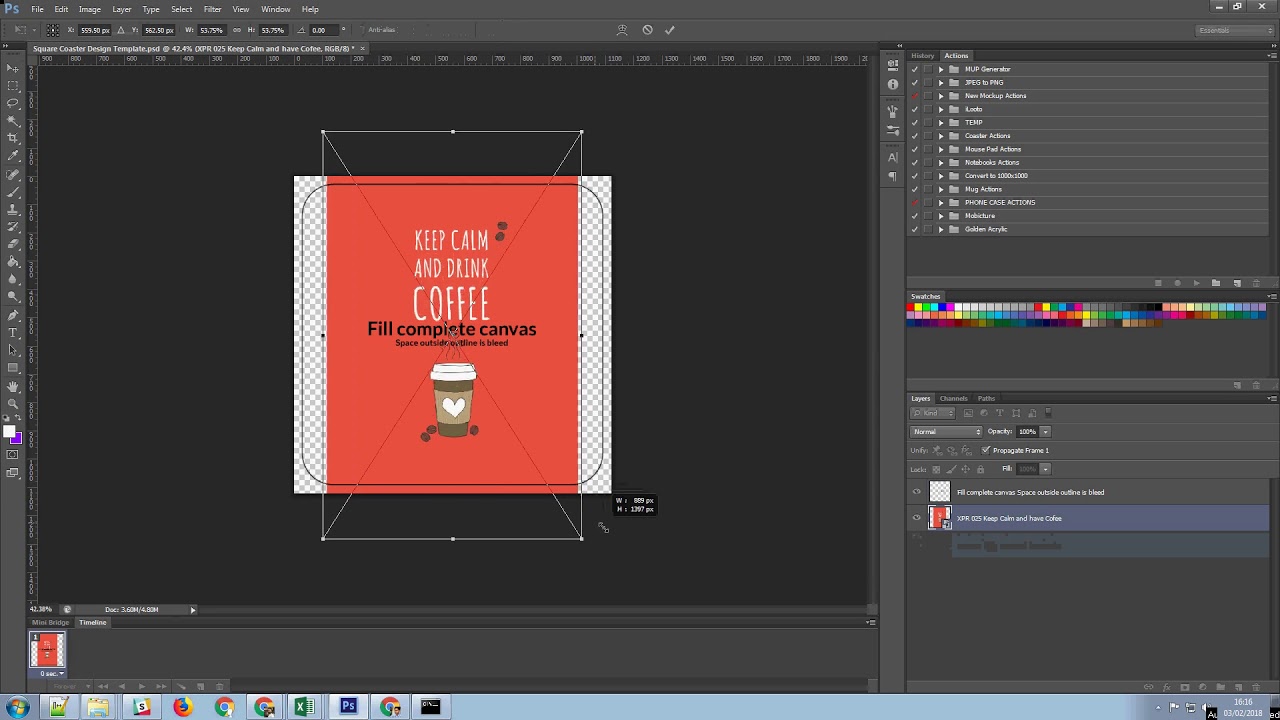Expand the PHONE CASE ACTIONS set

point(941,202)
